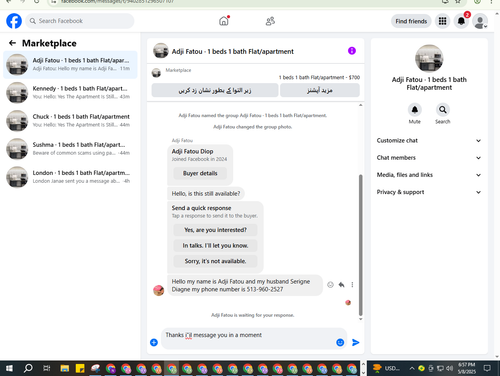Open the notifications bell
The width and height of the screenshot is (500, 376).
[x=461, y=21]
